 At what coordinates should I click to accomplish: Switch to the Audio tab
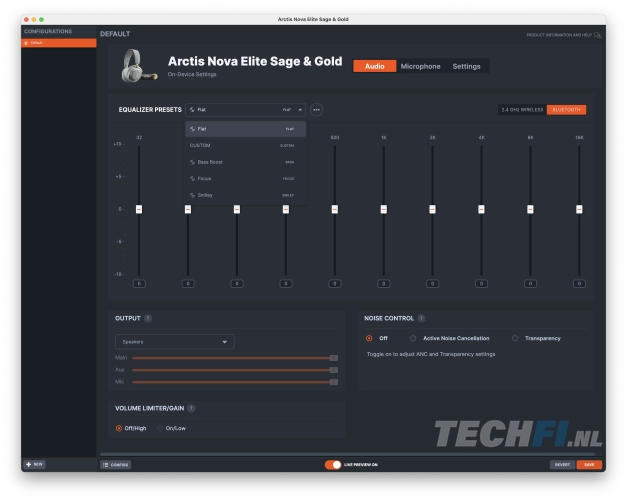(x=375, y=66)
